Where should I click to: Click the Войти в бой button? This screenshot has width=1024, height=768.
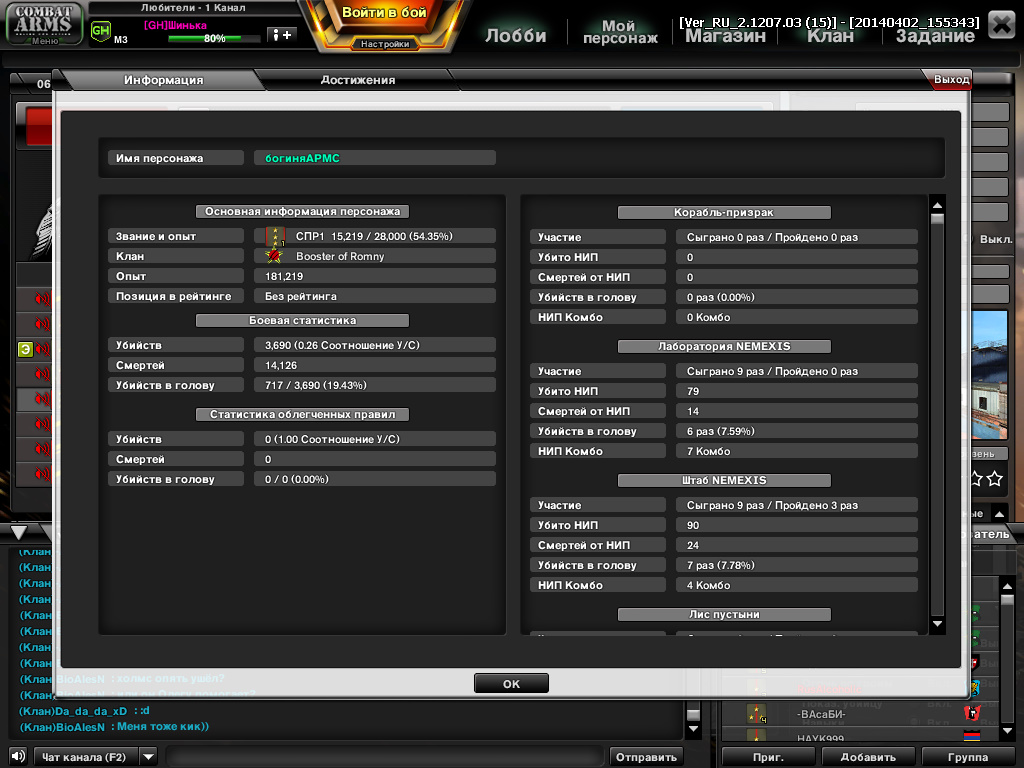pos(384,14)
